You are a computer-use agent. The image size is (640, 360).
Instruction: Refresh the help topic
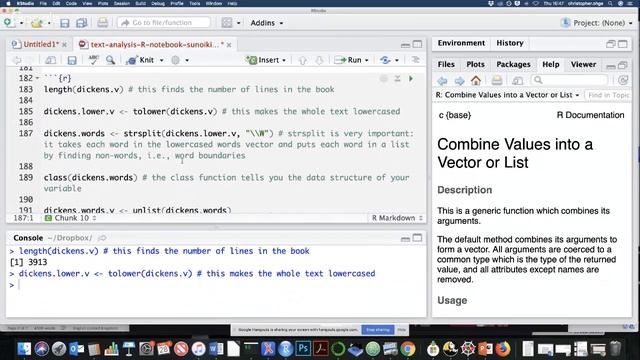(x=623, y=80)
